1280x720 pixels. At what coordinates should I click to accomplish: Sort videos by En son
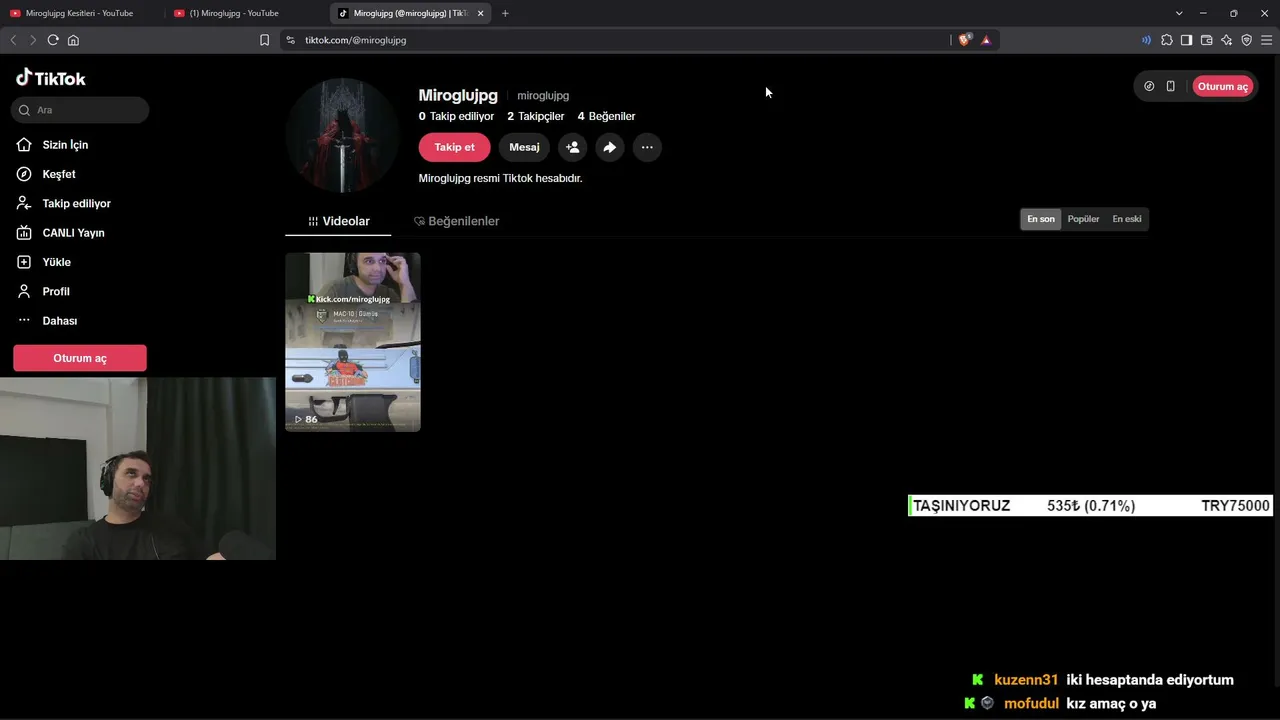pyautogui.click(x=1041, y=219)
